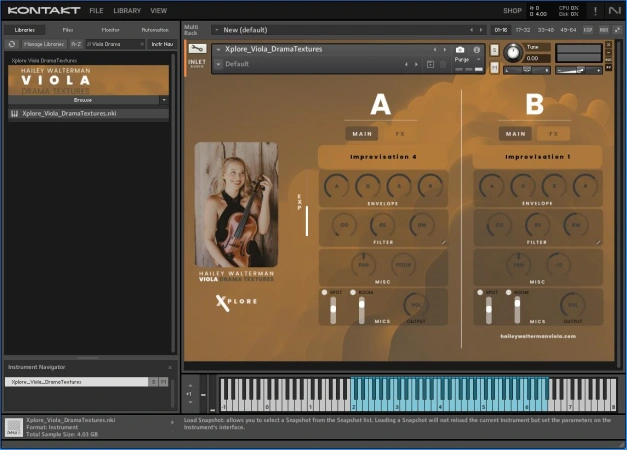The height and width of the screenshot is (450, 627).
Task: Click the wrench edit icon of the instrument
Action: 197,48
